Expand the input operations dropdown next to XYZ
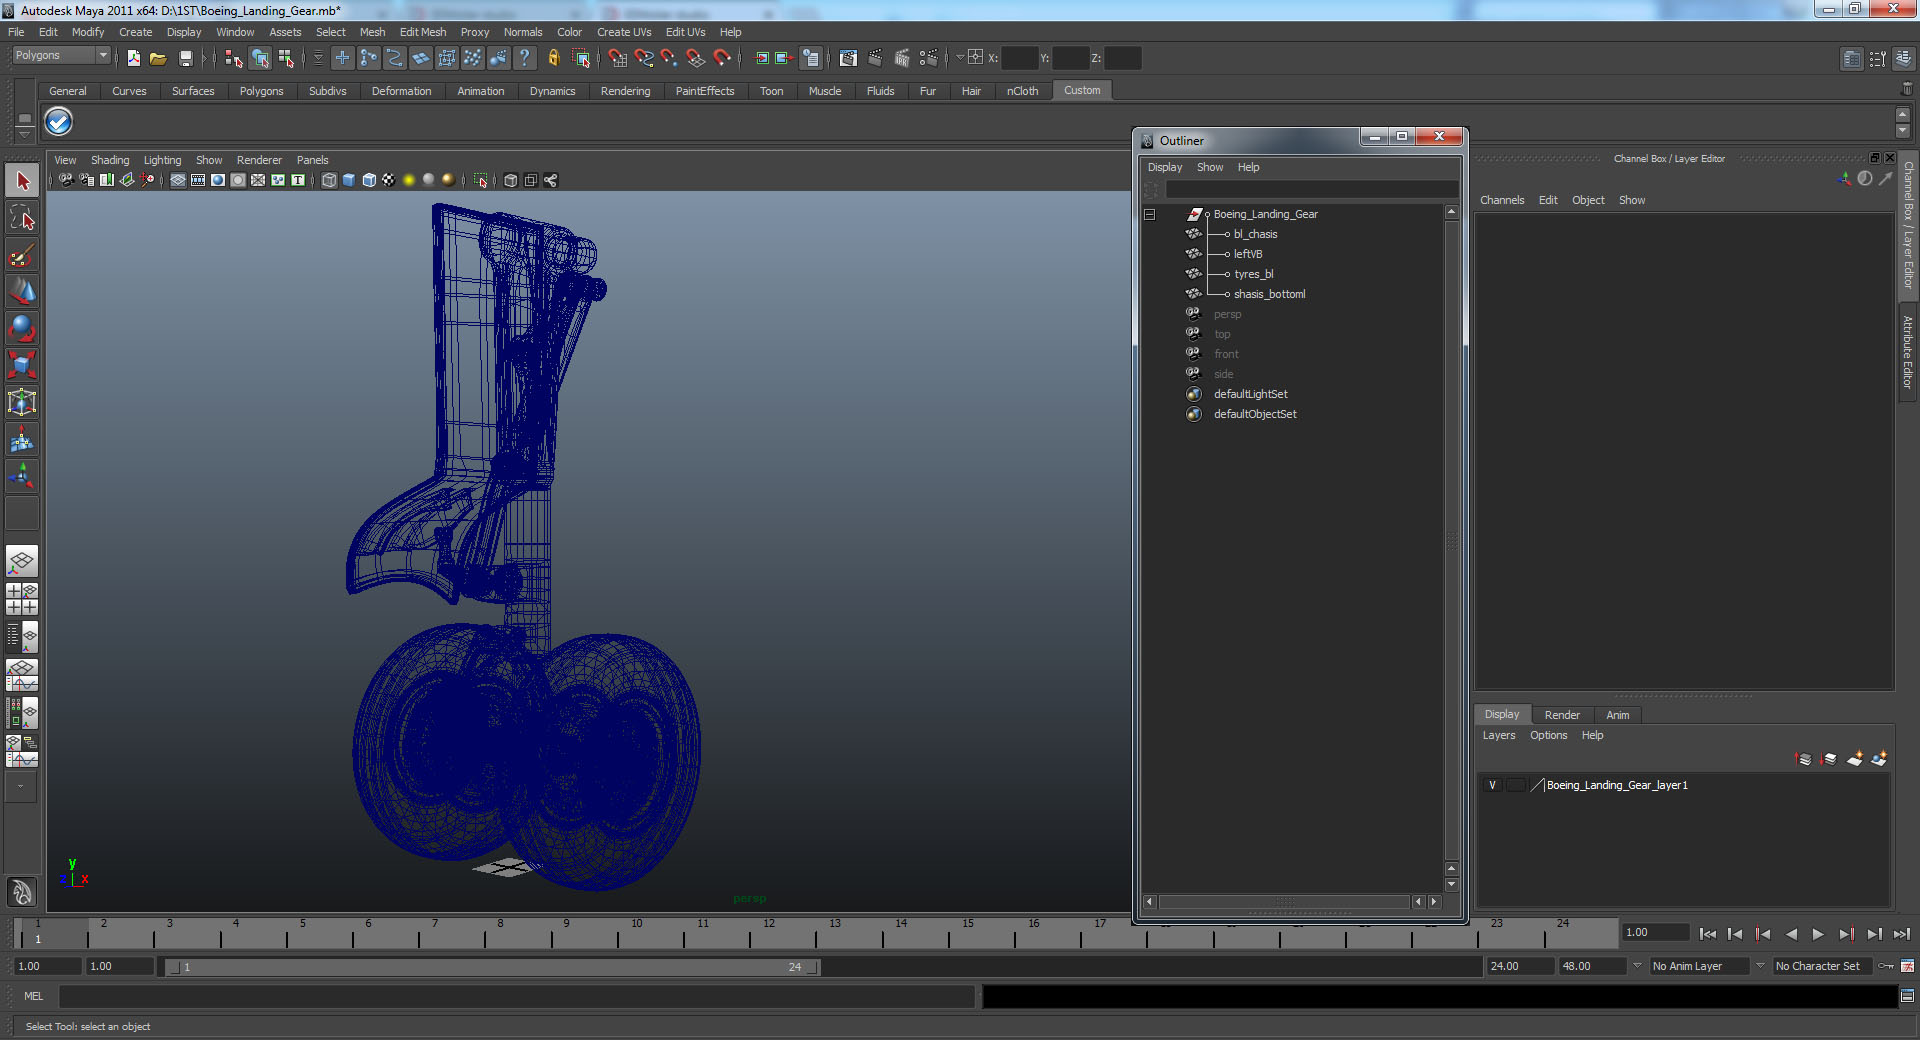The image size is (1920, 1040). [x=960, y=58]
